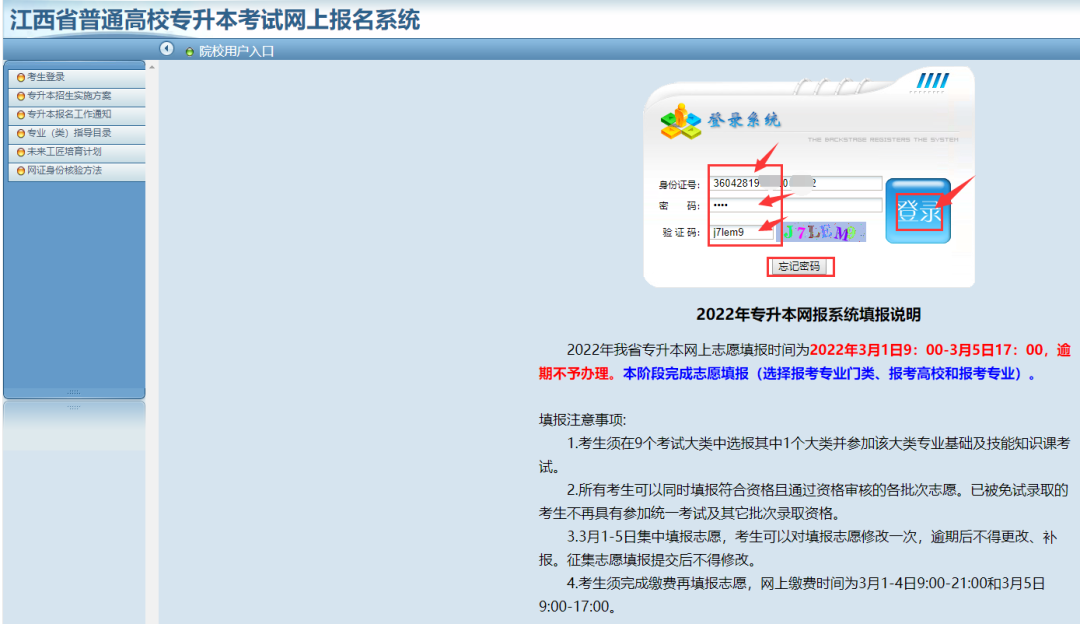Viewport: 1080px width, 624px height.
Task: Click the icon next to 专升本报名工作通知
Action: 21,115
